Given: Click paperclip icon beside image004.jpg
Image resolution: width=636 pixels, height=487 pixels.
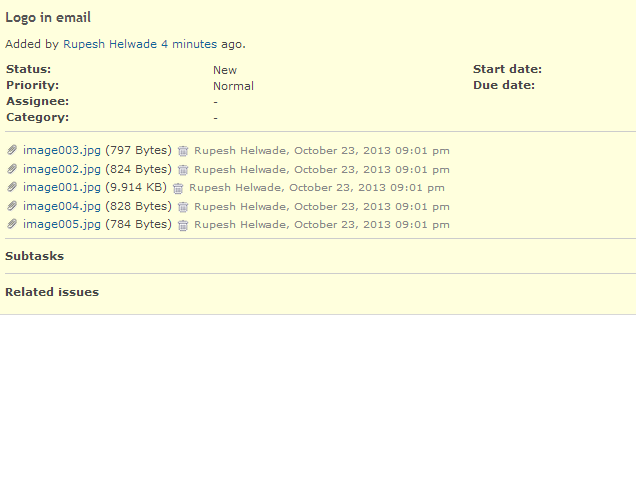Looking at the screenshot, I should (12, 206).
